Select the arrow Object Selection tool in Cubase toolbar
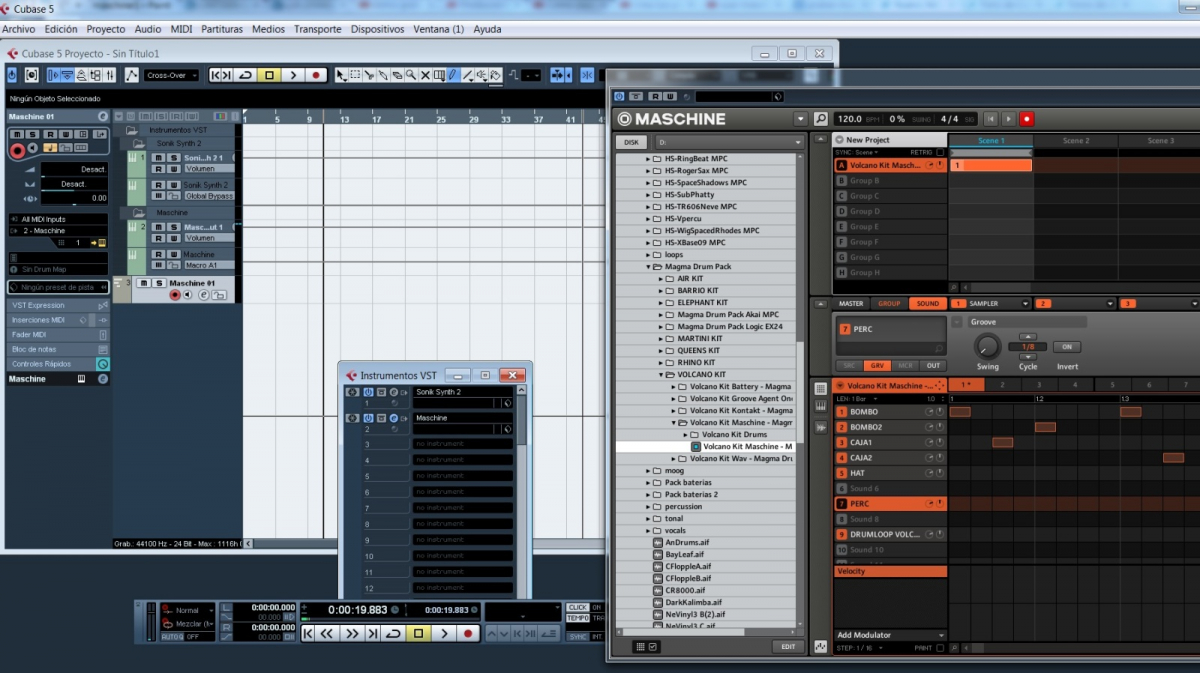Viewport: 1200px width, 673px height. click(x=340, y=75)
